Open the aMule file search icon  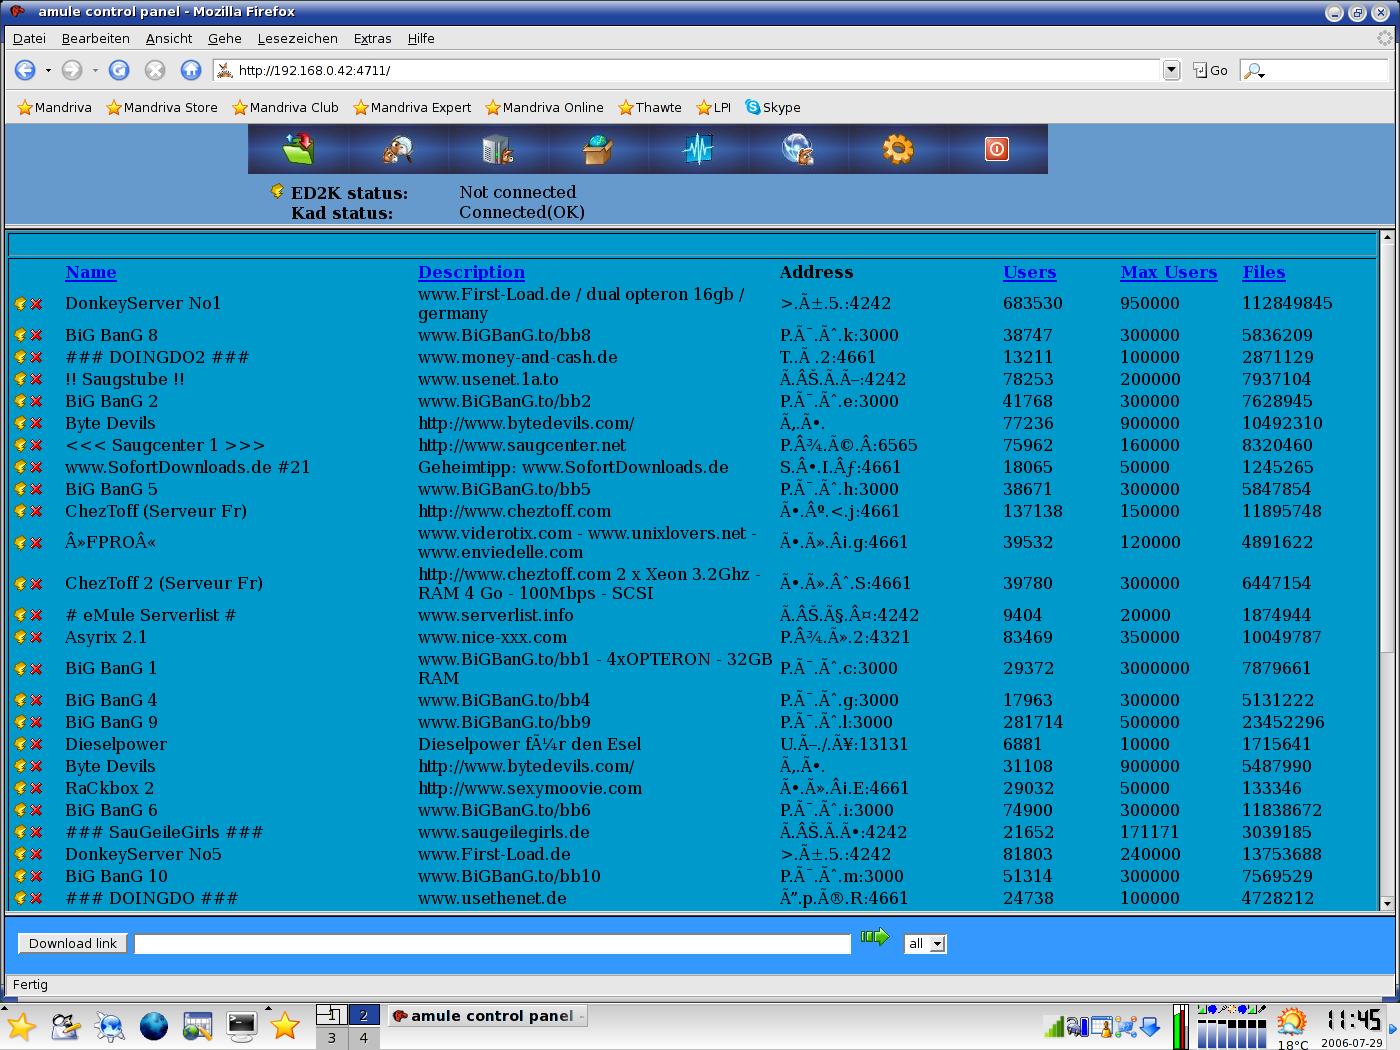[x=398, y=149]
